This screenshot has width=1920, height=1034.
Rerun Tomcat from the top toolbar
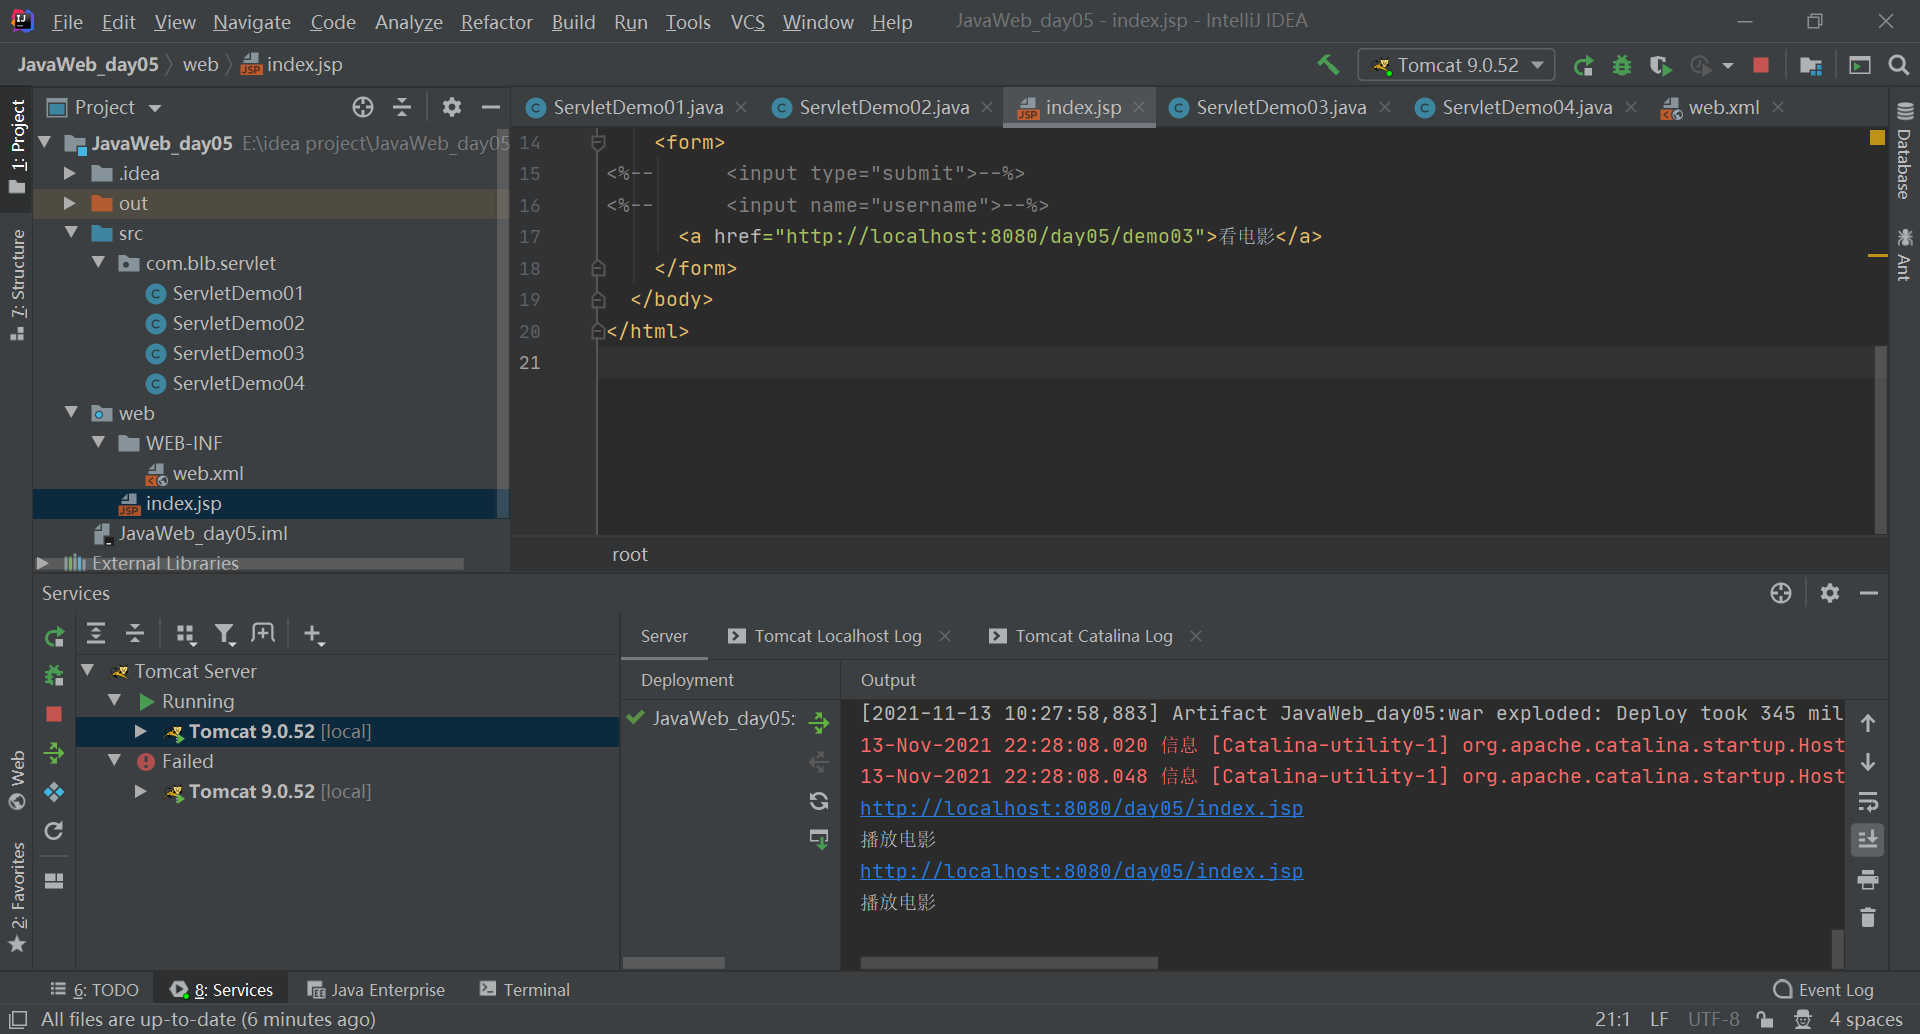pyautogui.click(x=1583, y=65)
